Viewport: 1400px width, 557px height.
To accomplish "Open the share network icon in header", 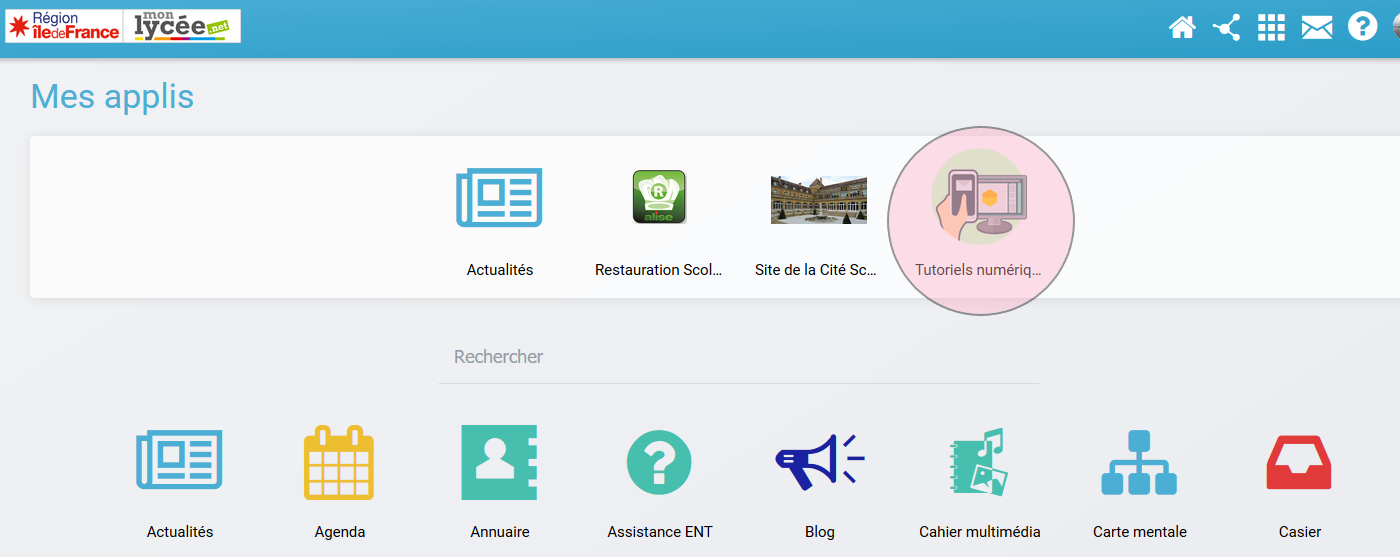I will 1226,28.
